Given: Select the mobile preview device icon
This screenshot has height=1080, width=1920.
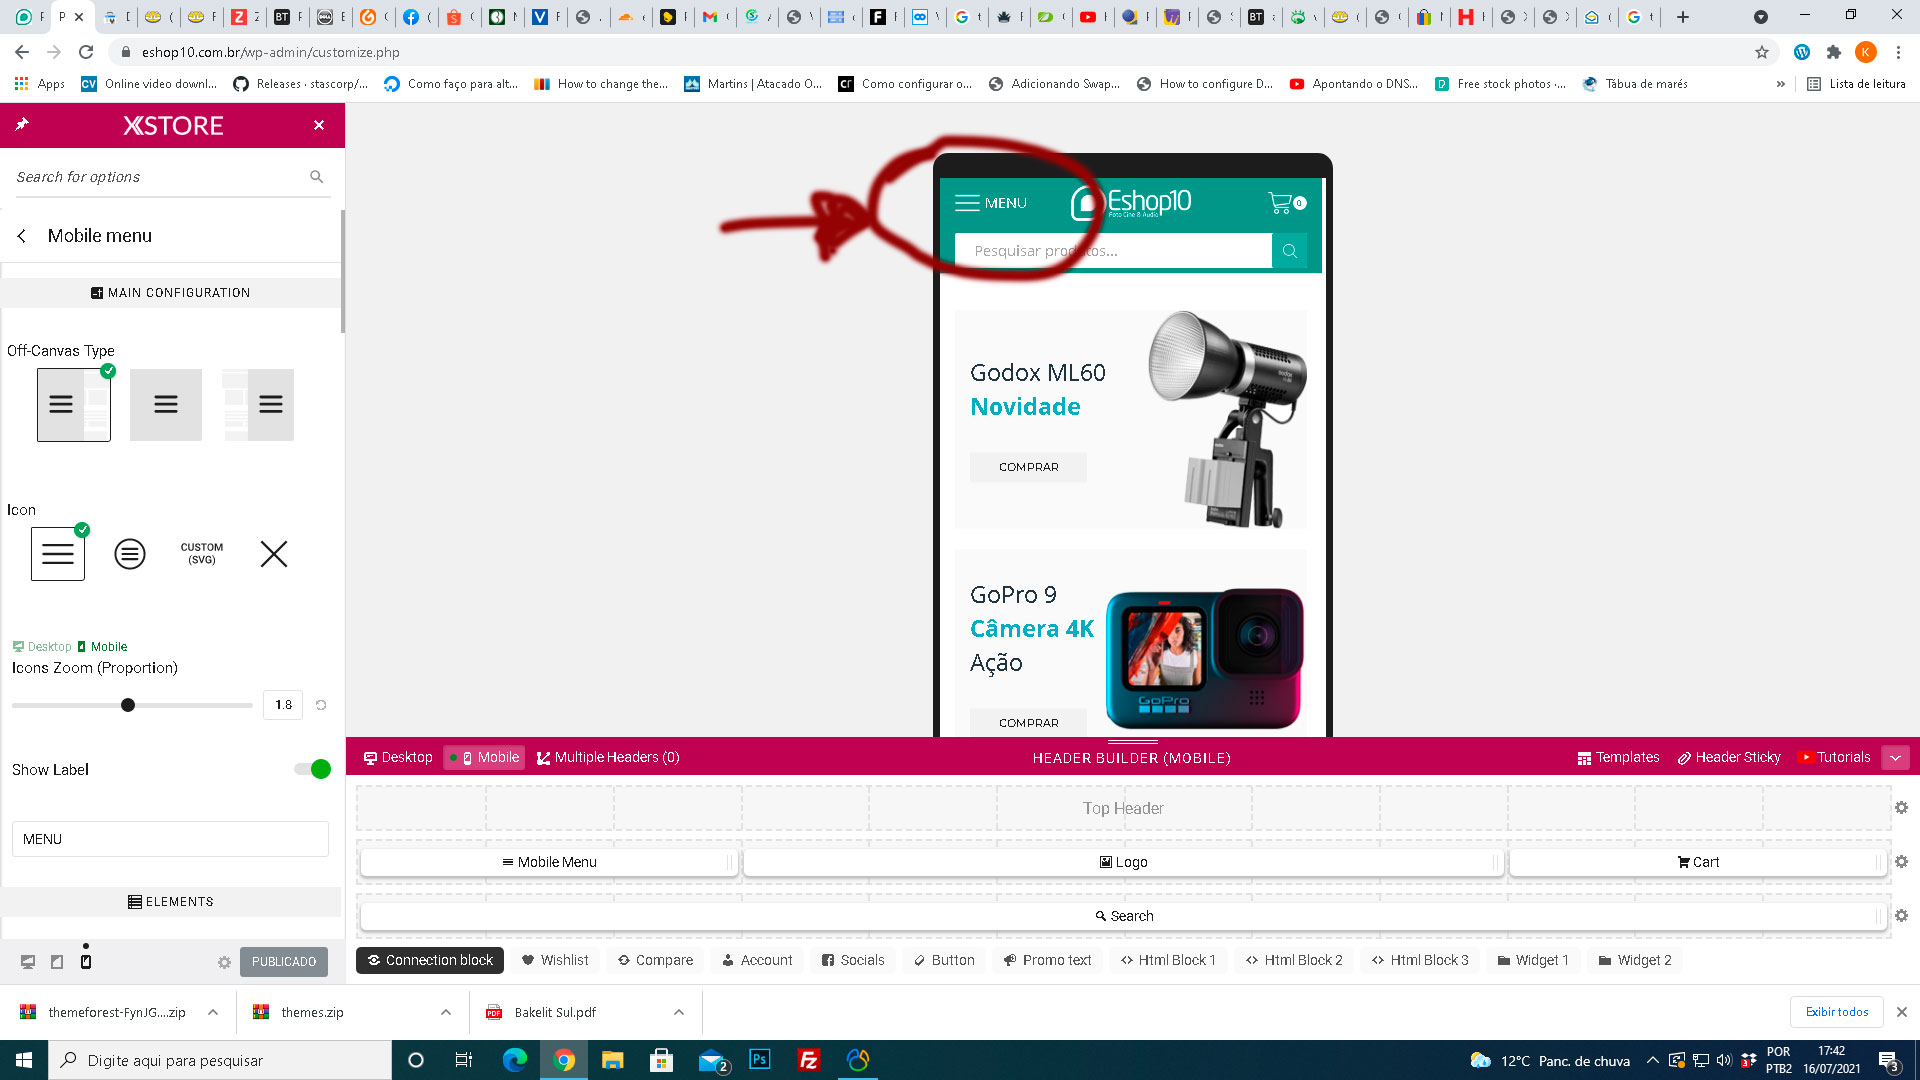Looking at the screenshot, I should (86, 962).
